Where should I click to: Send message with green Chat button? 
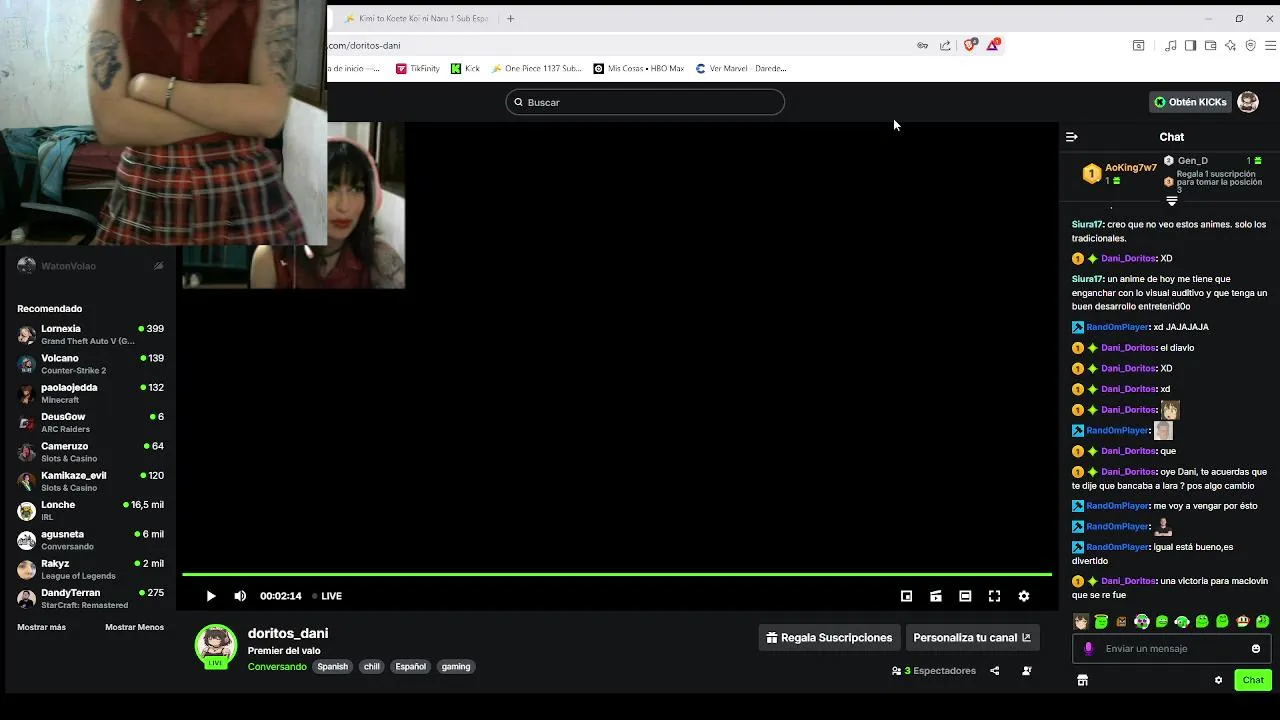(x=1253, y=680)
